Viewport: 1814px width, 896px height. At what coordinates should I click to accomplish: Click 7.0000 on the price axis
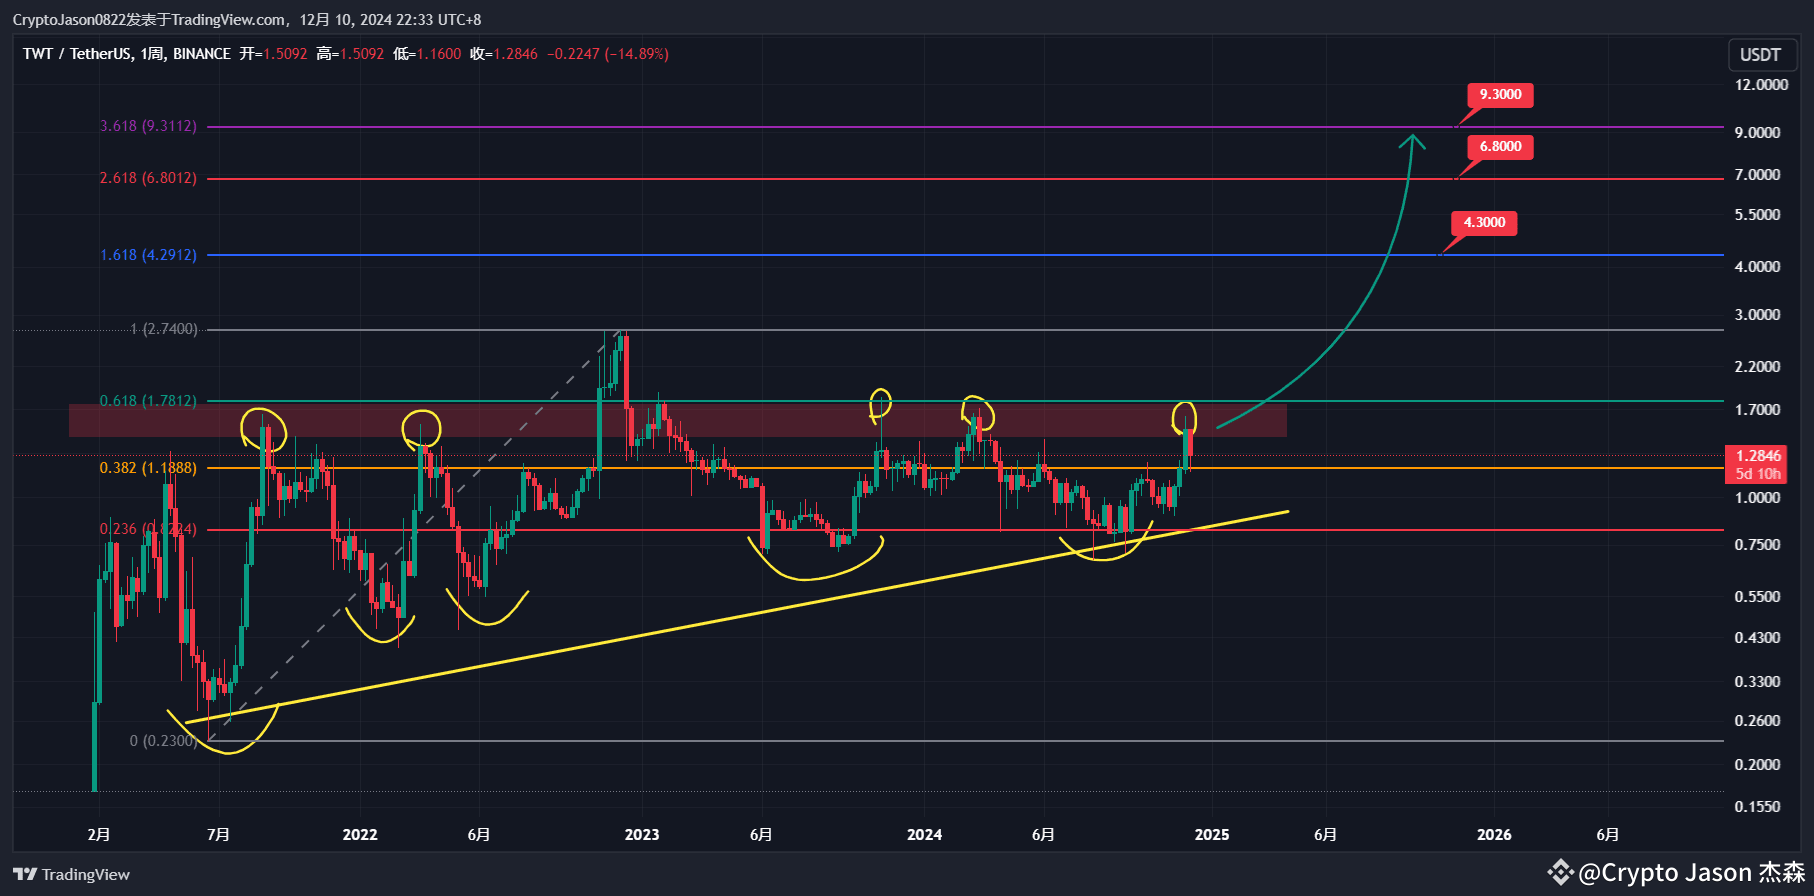click(1757, 175)
